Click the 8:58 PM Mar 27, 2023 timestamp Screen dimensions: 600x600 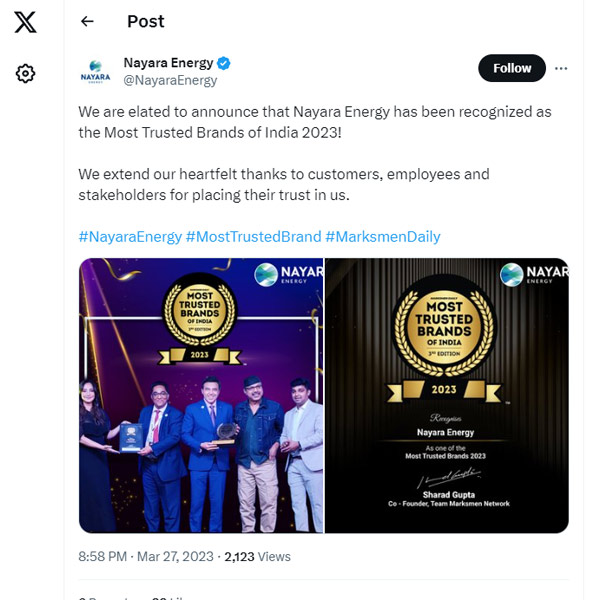(x=144, y=556)
